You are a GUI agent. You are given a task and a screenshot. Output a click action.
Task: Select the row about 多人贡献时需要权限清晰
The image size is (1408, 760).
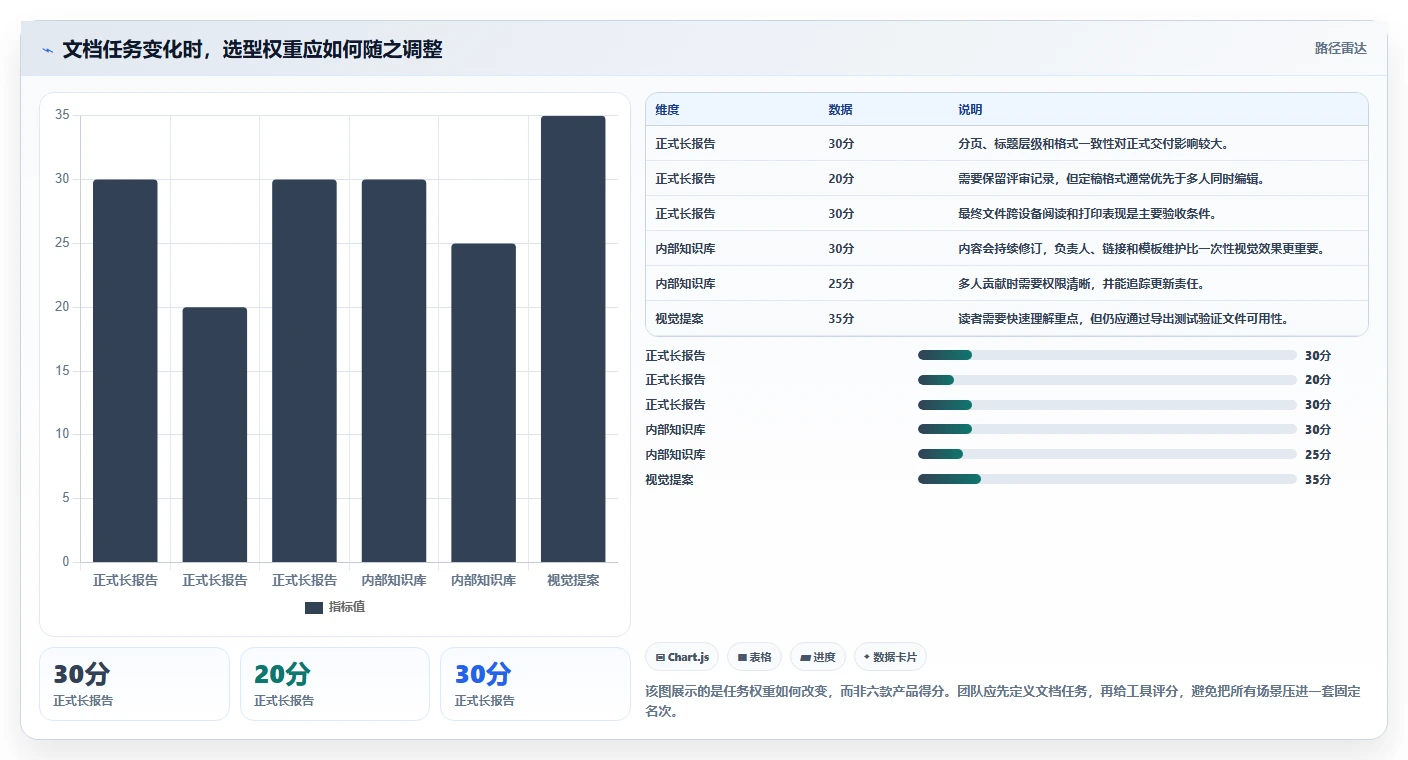click(x=1006, y=284)
